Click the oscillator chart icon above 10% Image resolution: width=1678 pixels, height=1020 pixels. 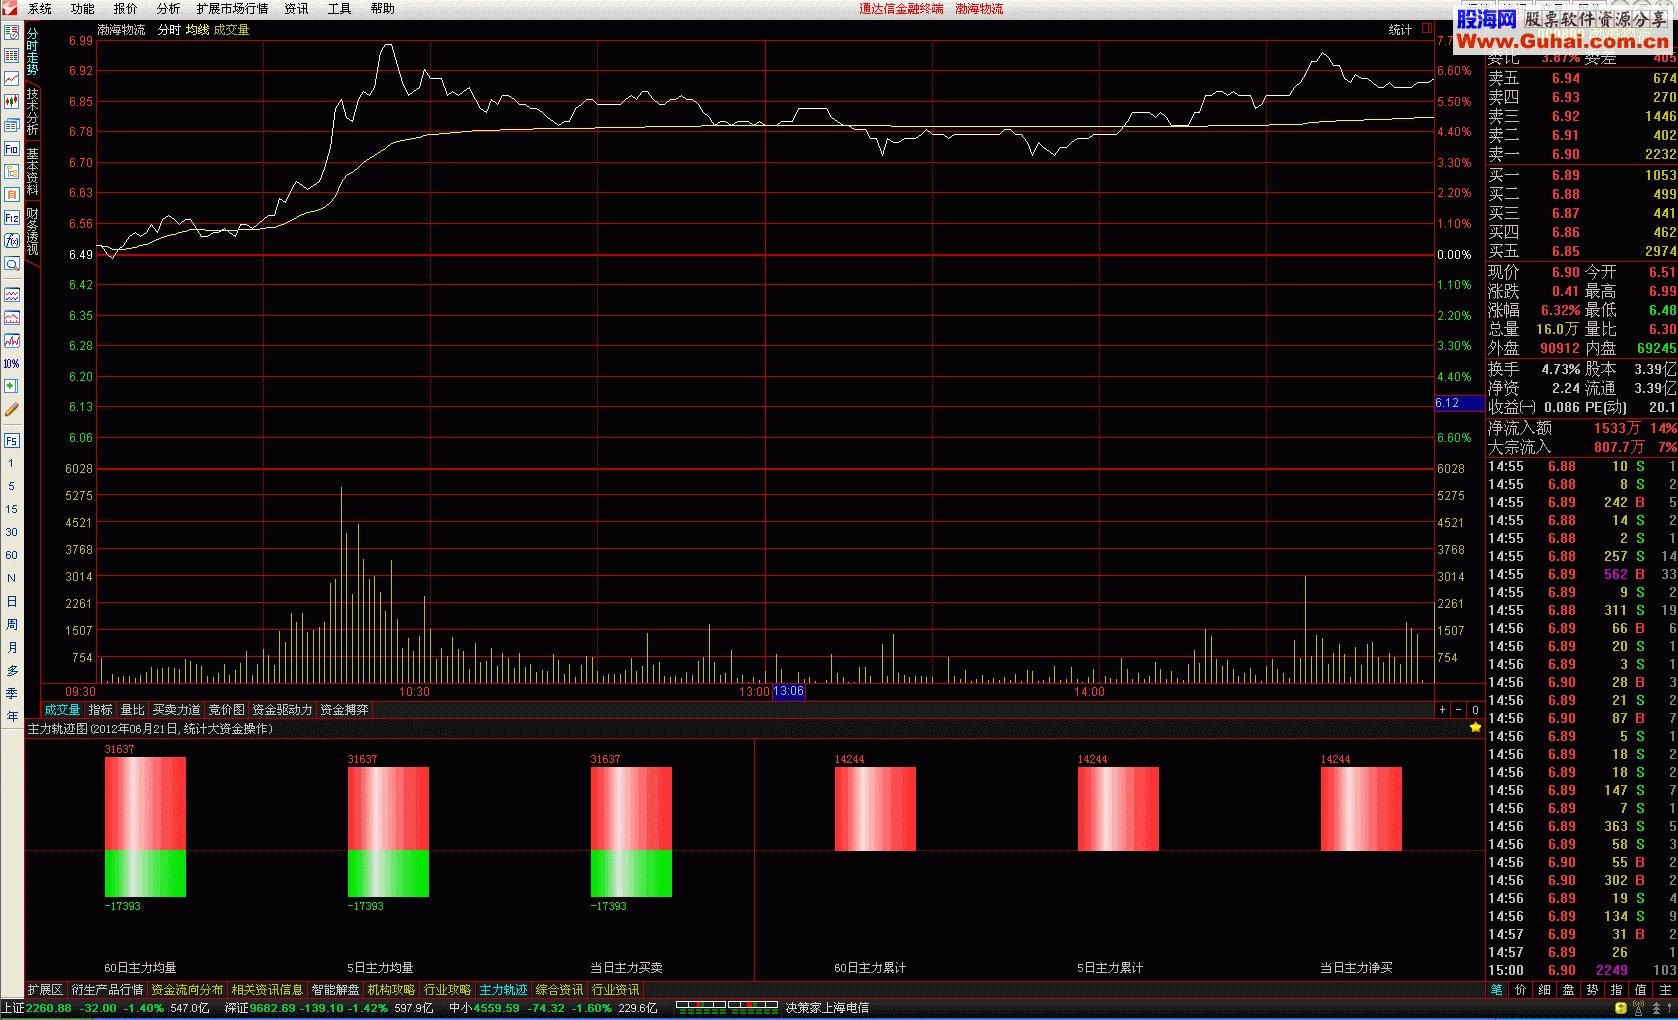(x=12, y=341)
